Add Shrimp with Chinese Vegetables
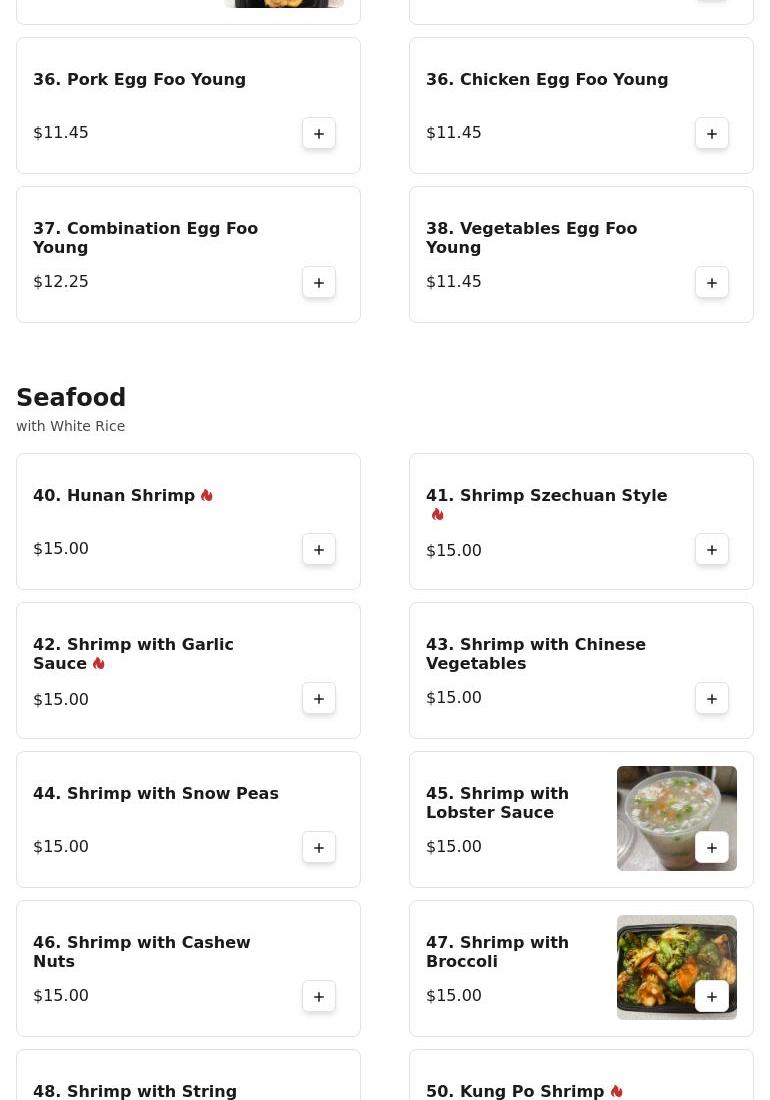 point(712,699)
